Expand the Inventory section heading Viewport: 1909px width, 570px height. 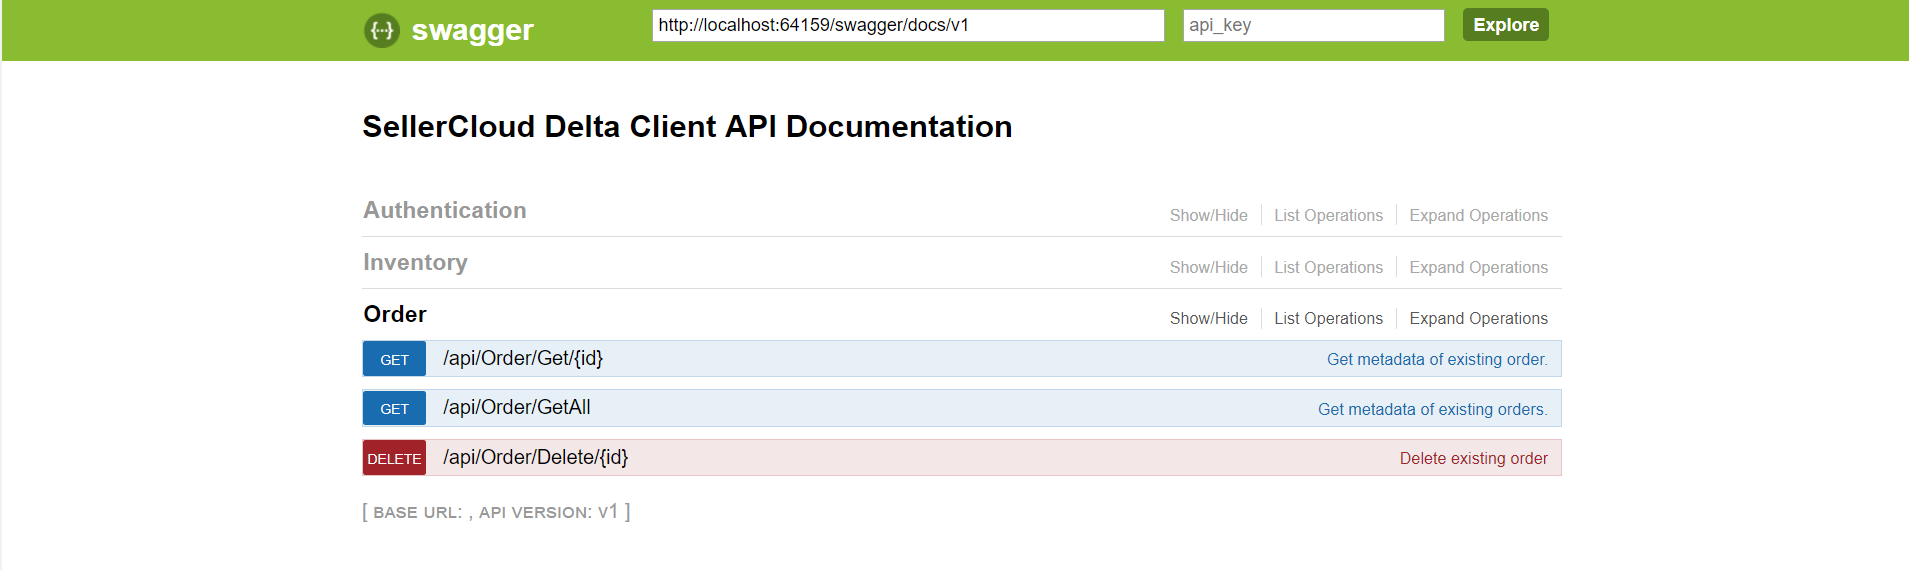coord(415,262)
